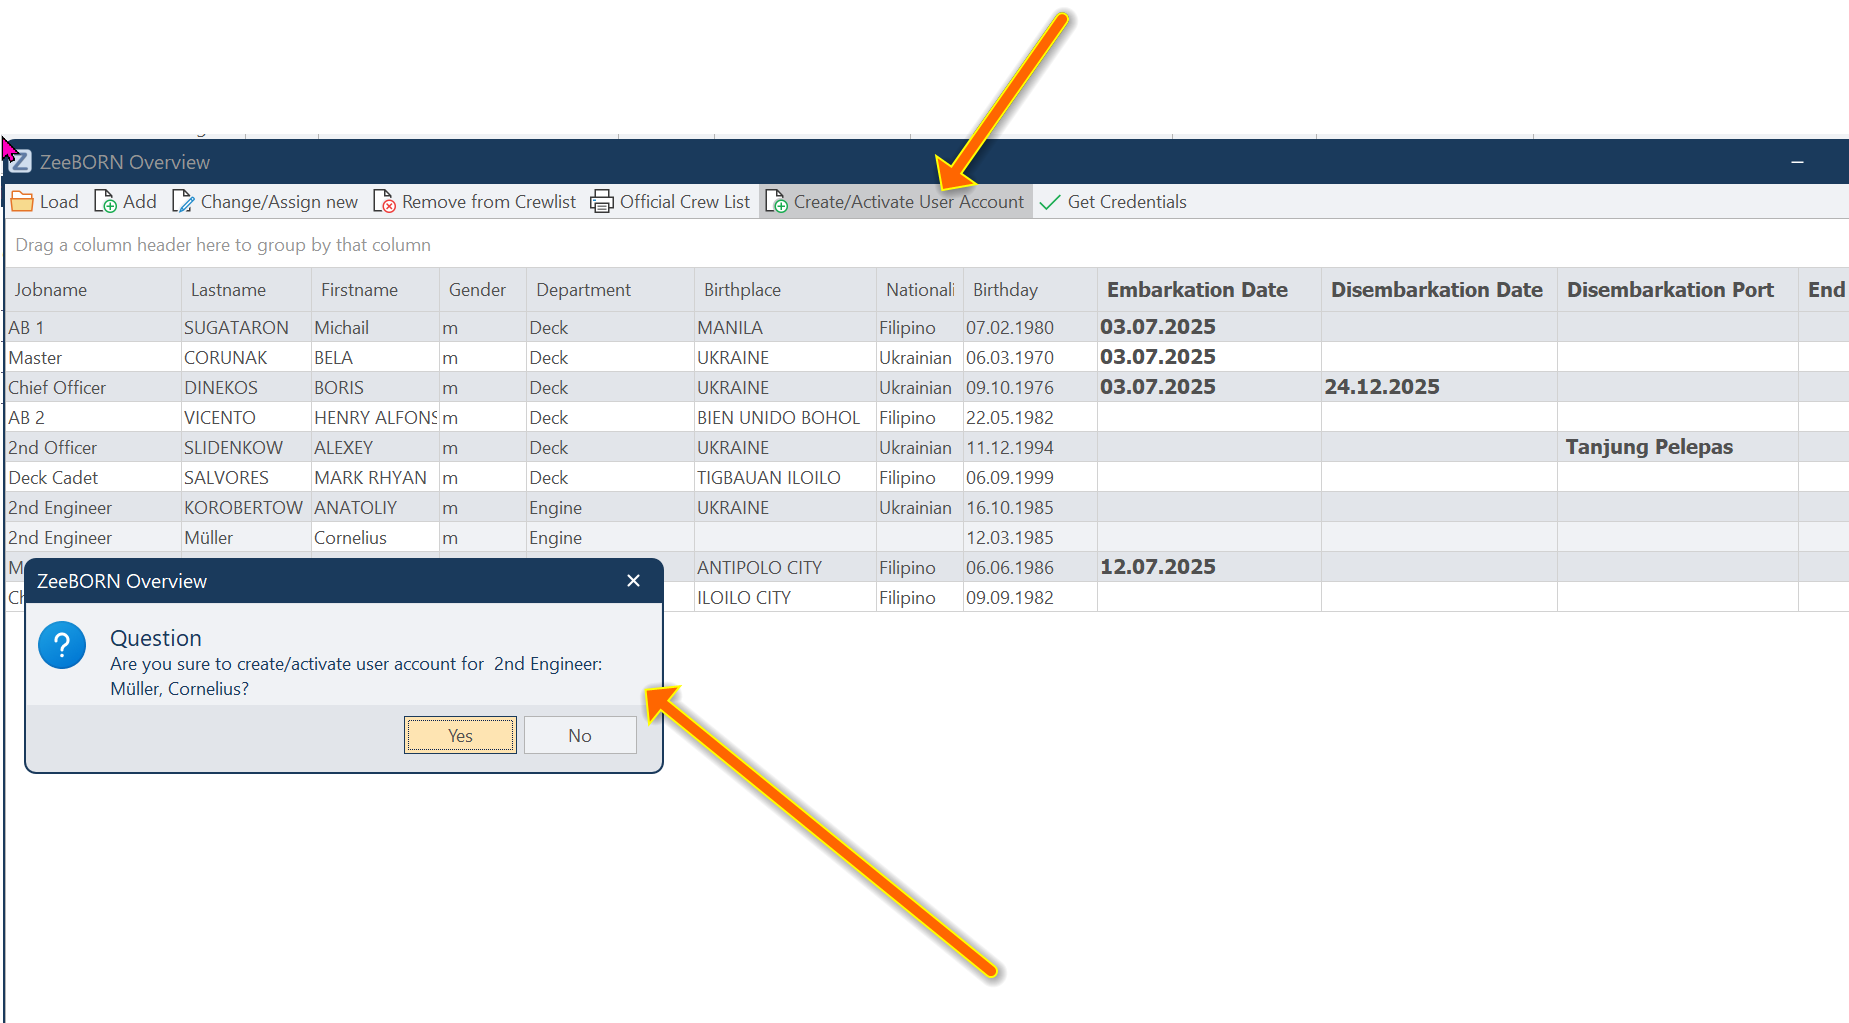This screenshot has height=1023, width=1849.
Task: Sort by Disembarkation Date column header
Action: (1439, 290)
